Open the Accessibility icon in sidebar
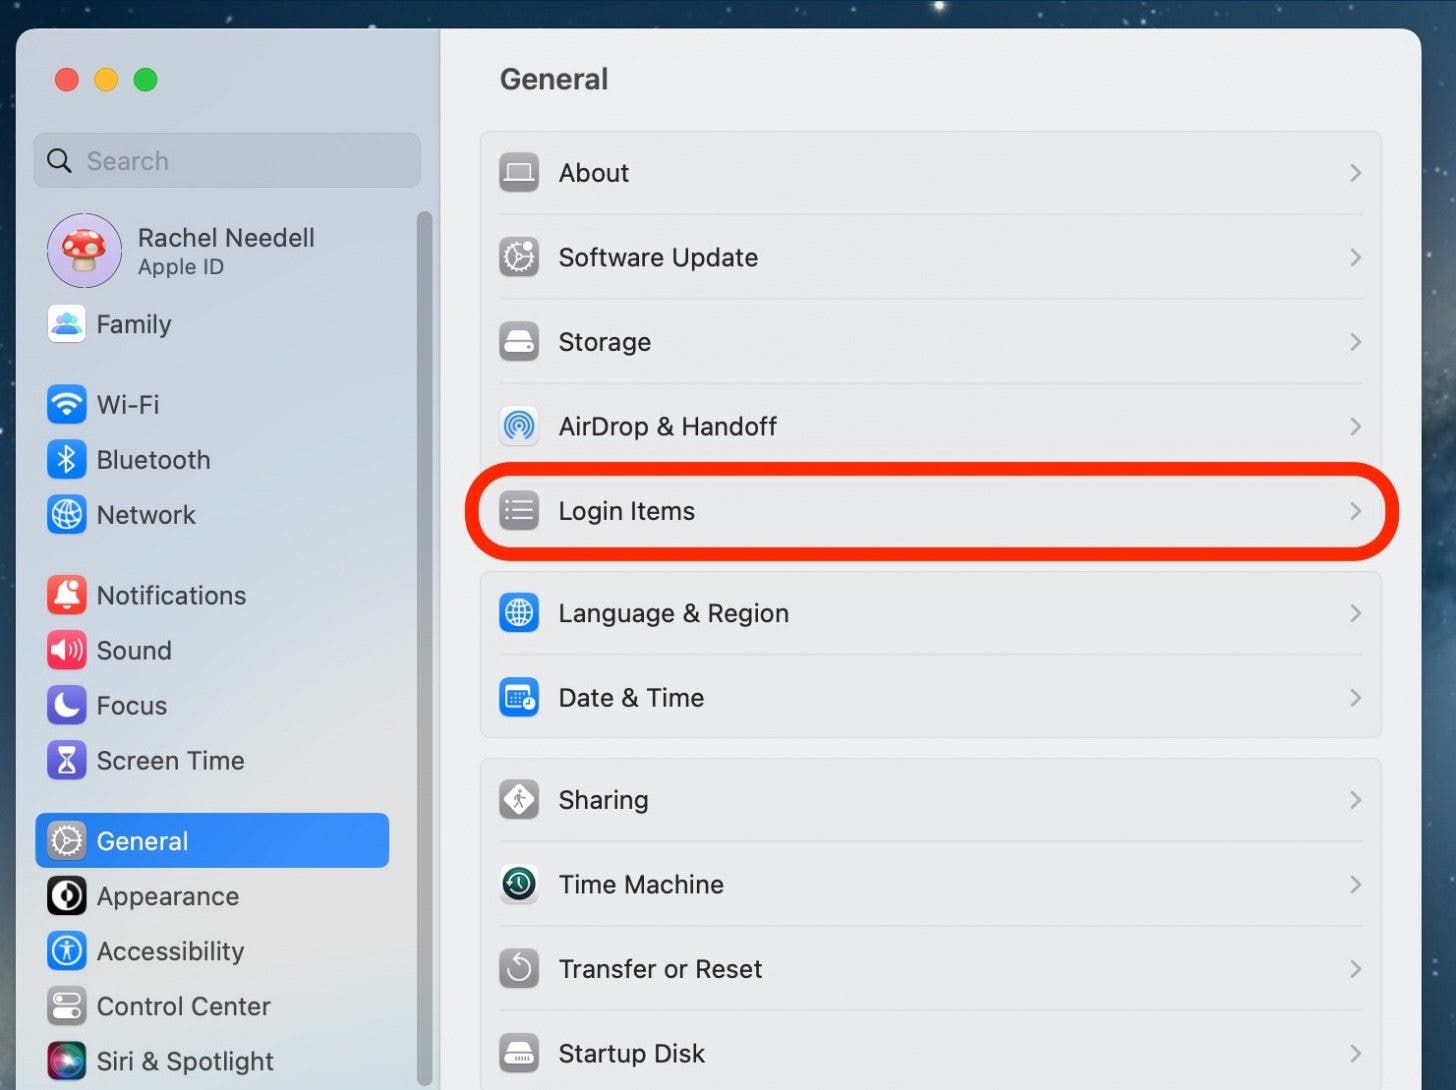The width and height of the screenshot is (1456, 1090). 67,951
